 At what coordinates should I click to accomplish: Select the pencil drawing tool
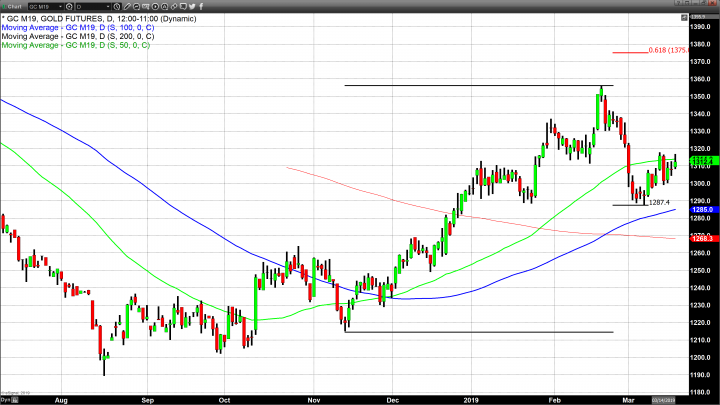pos(127,6)
